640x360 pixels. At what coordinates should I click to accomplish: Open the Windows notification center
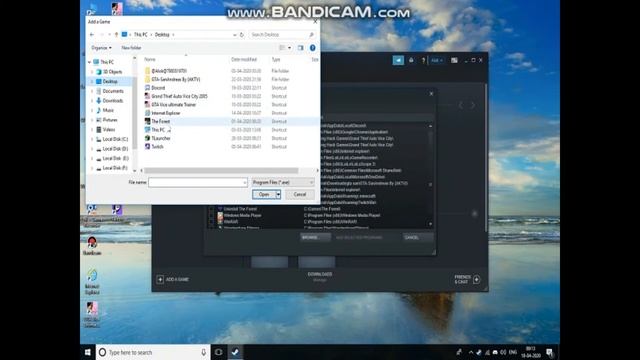(549, 352)
